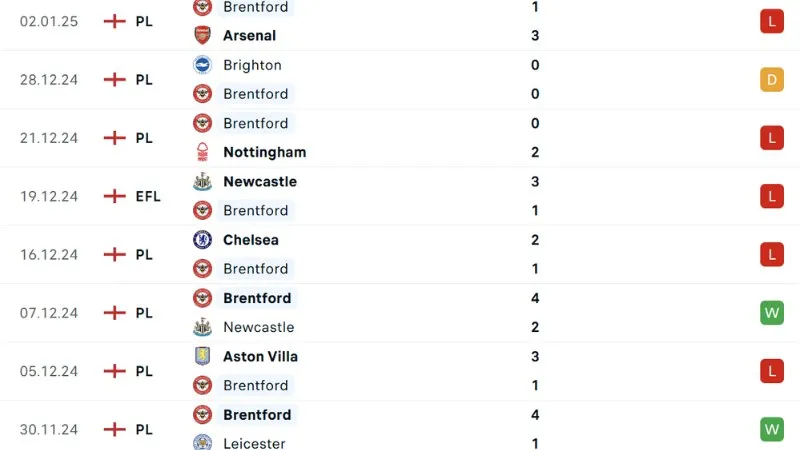
Task: Click the loss badge for 21.12.24 match
Action: click(x=771, y=138)
